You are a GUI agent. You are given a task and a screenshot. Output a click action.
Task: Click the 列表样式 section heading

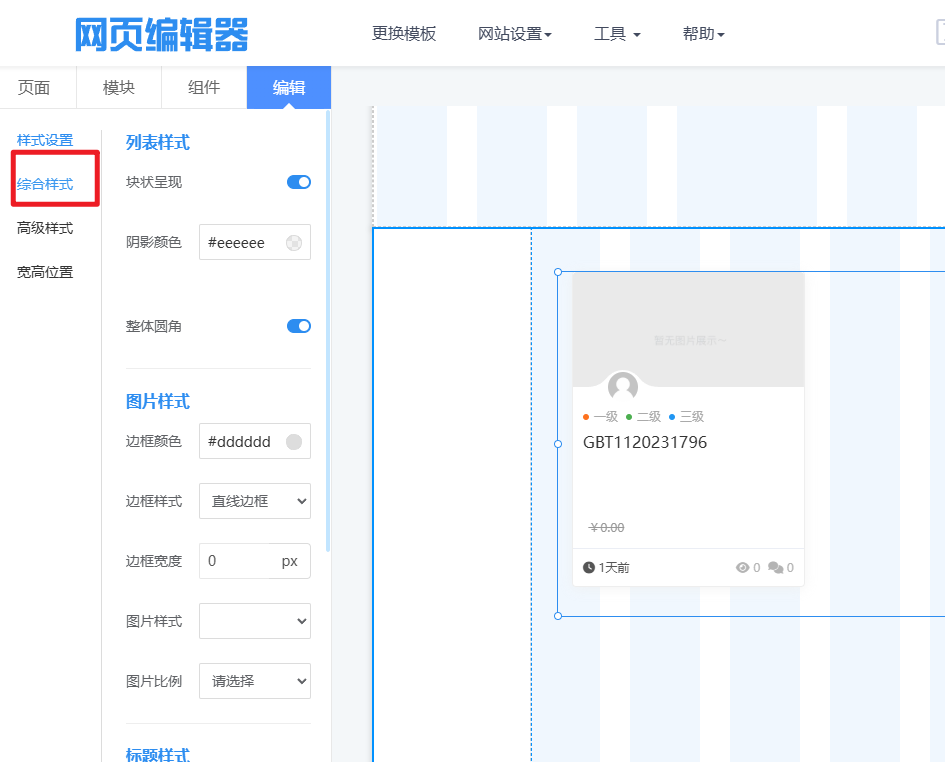pos(158,143)
